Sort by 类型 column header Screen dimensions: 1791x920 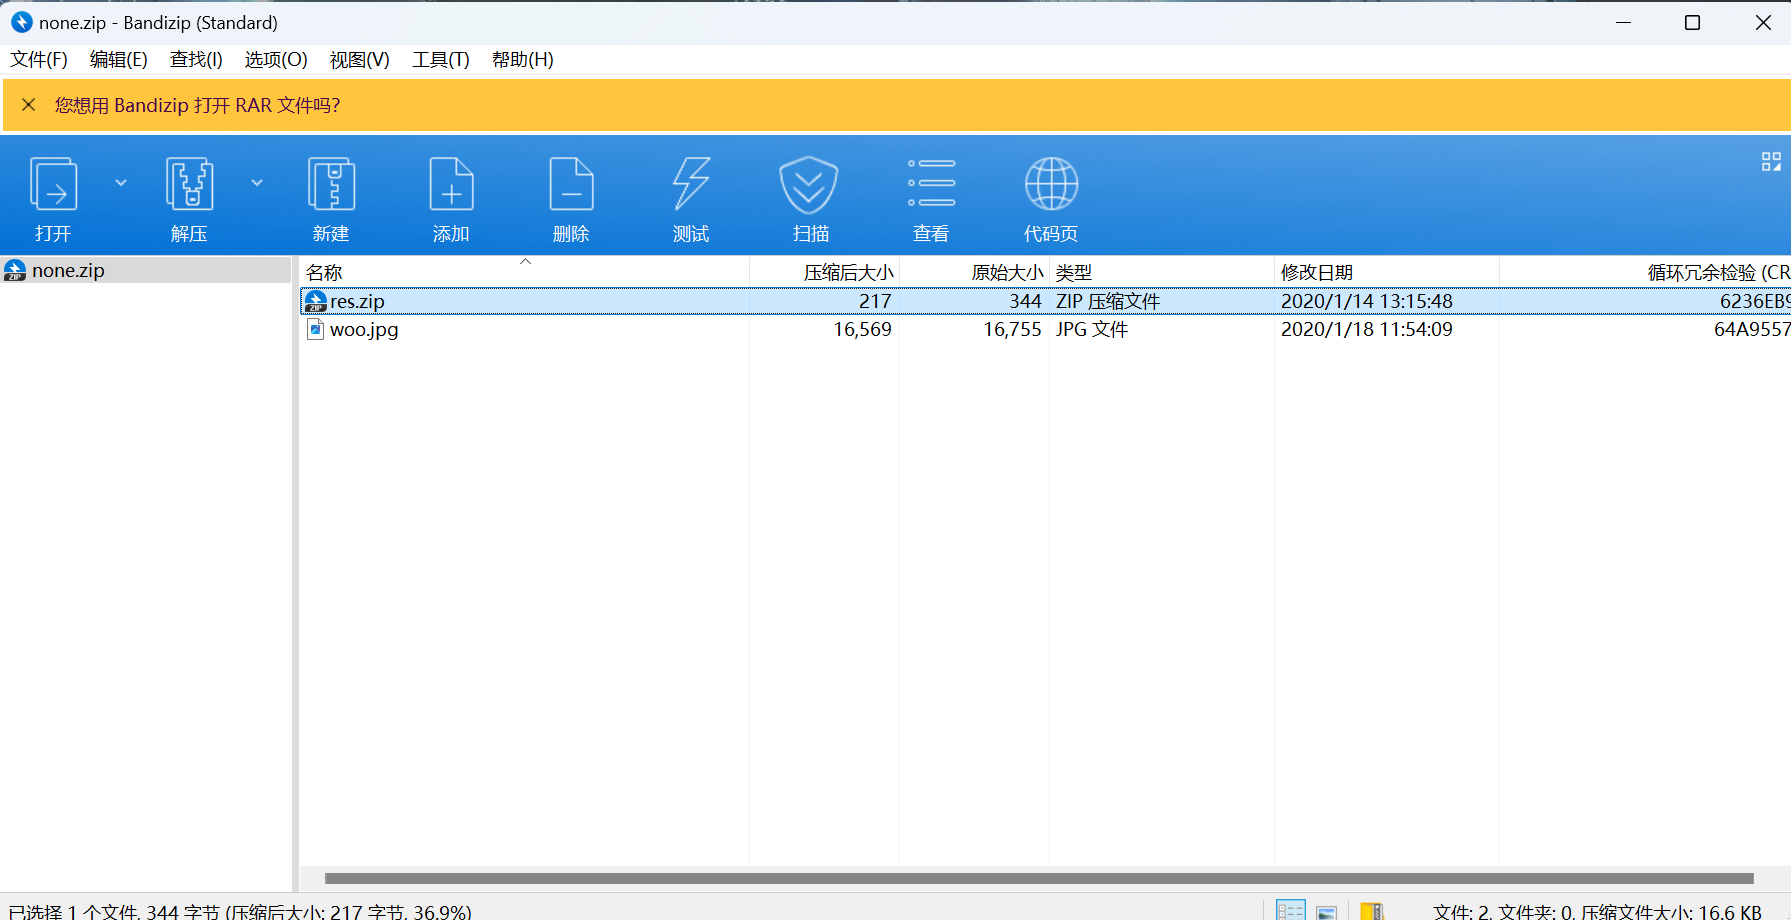1161,272
